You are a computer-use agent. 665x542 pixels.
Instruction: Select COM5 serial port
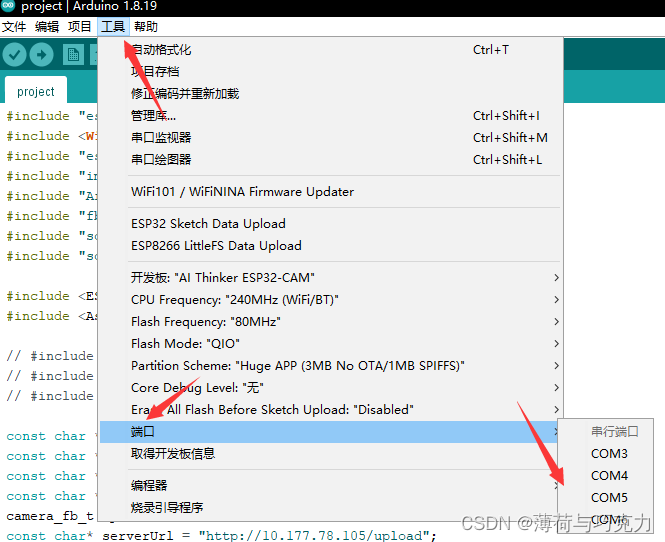pos(606,498)
